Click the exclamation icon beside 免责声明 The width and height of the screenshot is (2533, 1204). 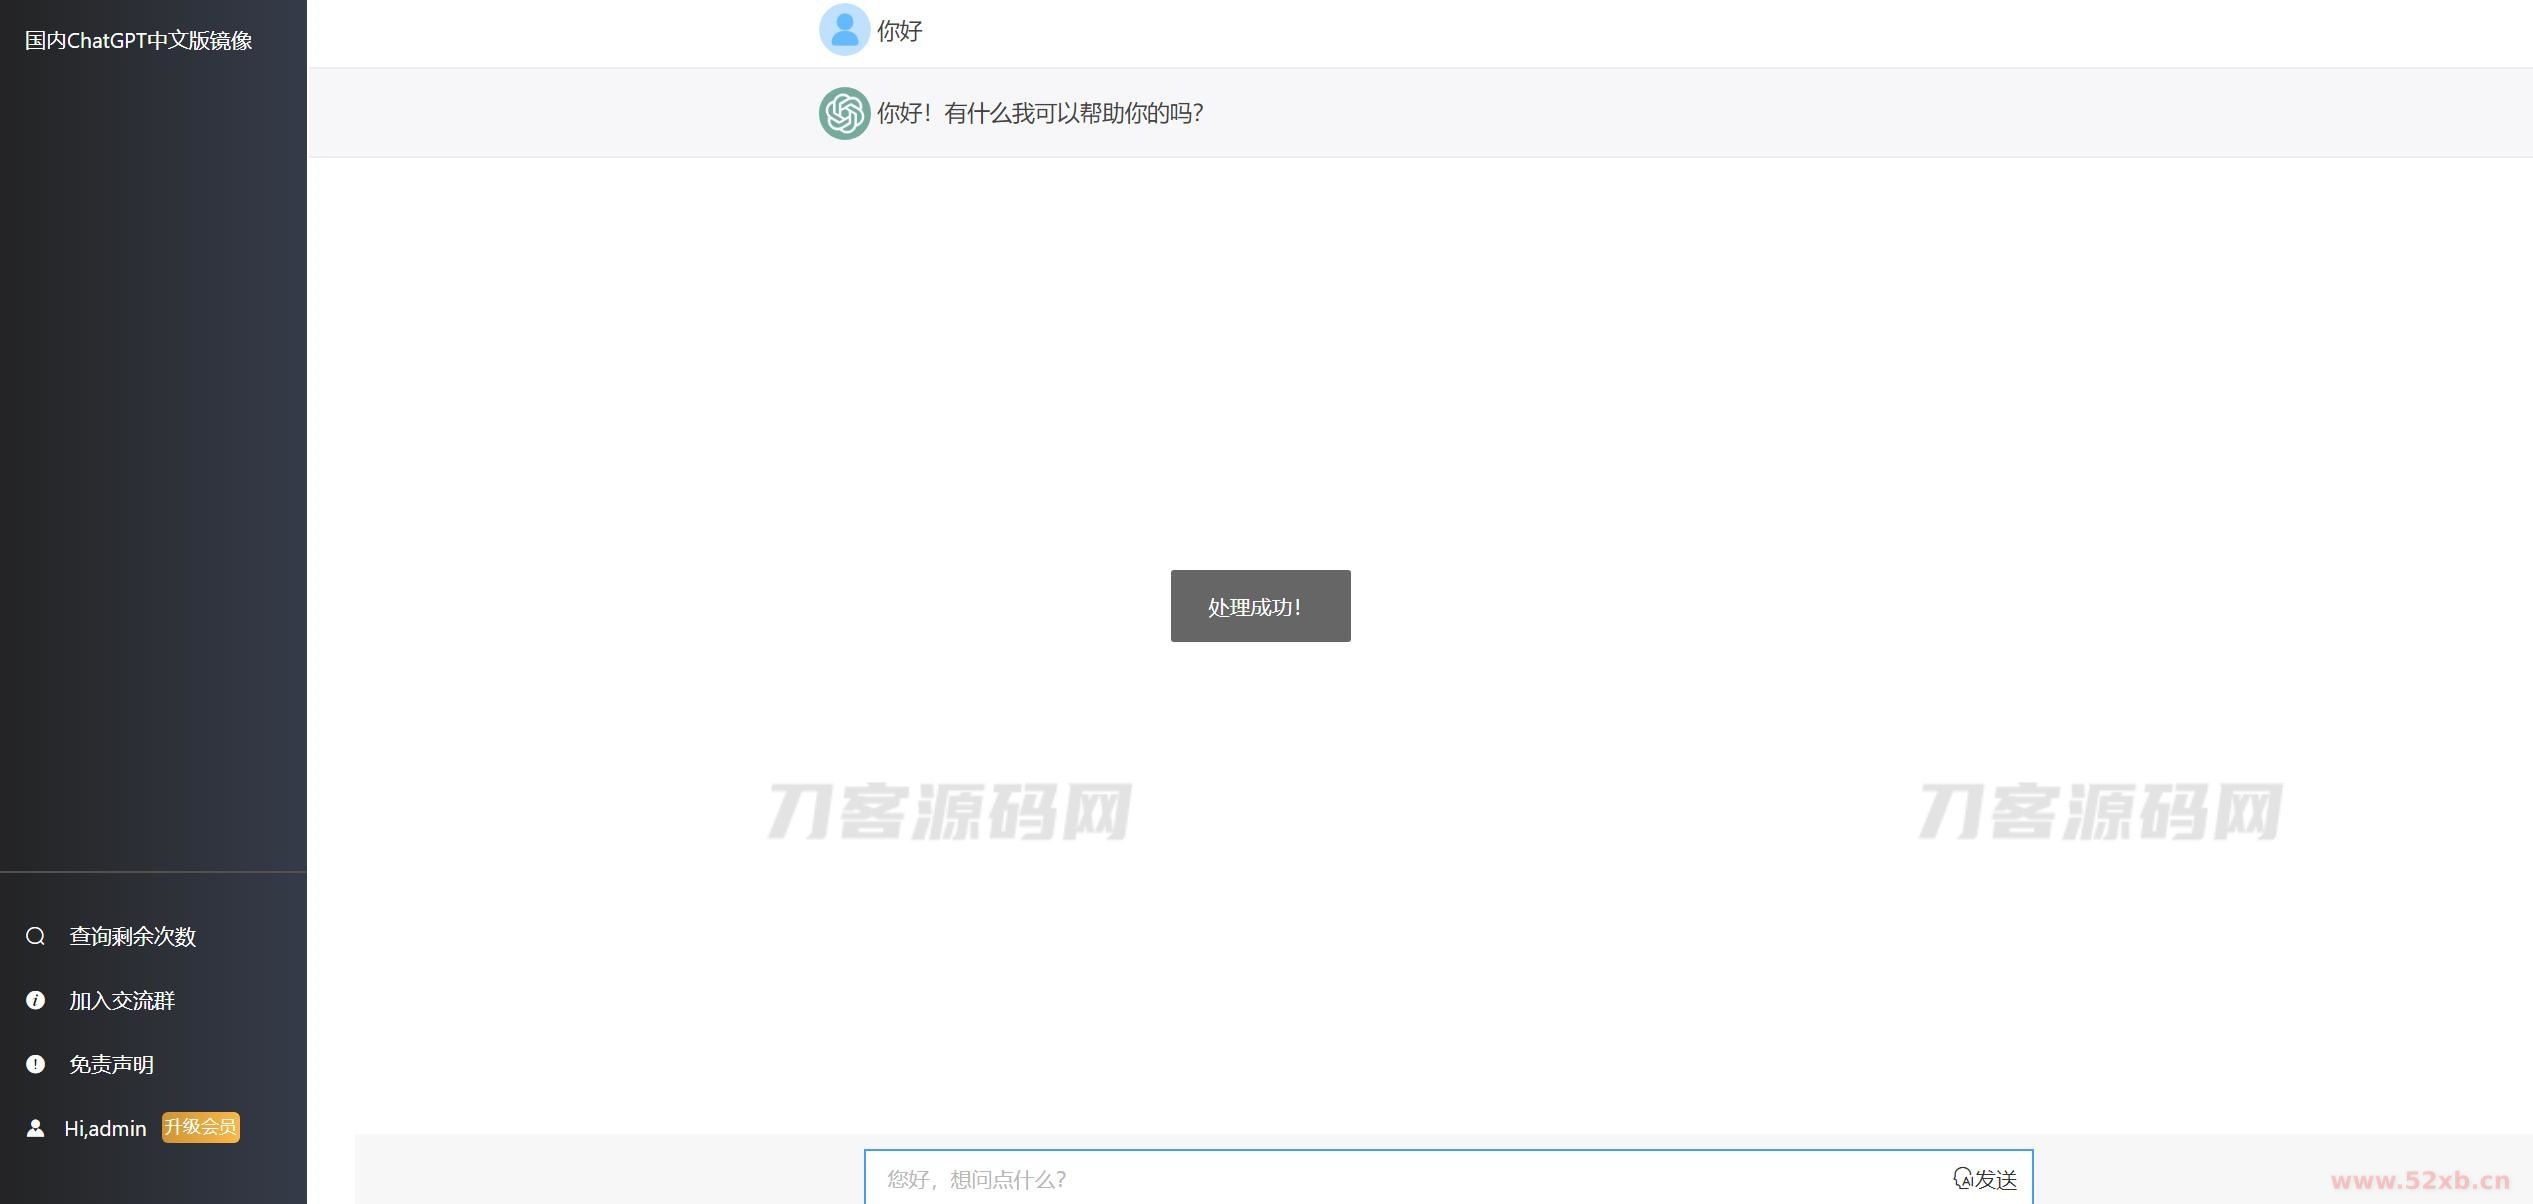click(x=35, y=1064)
